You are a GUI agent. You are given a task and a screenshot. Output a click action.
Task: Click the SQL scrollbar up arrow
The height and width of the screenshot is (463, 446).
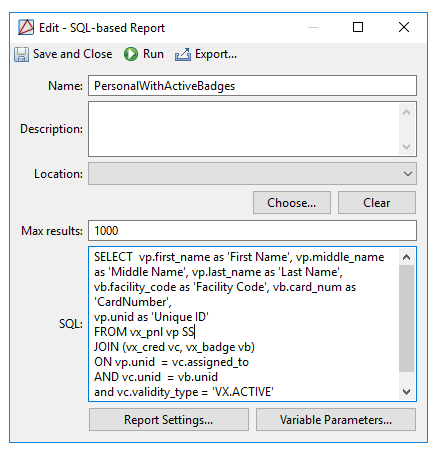(406, 257)
